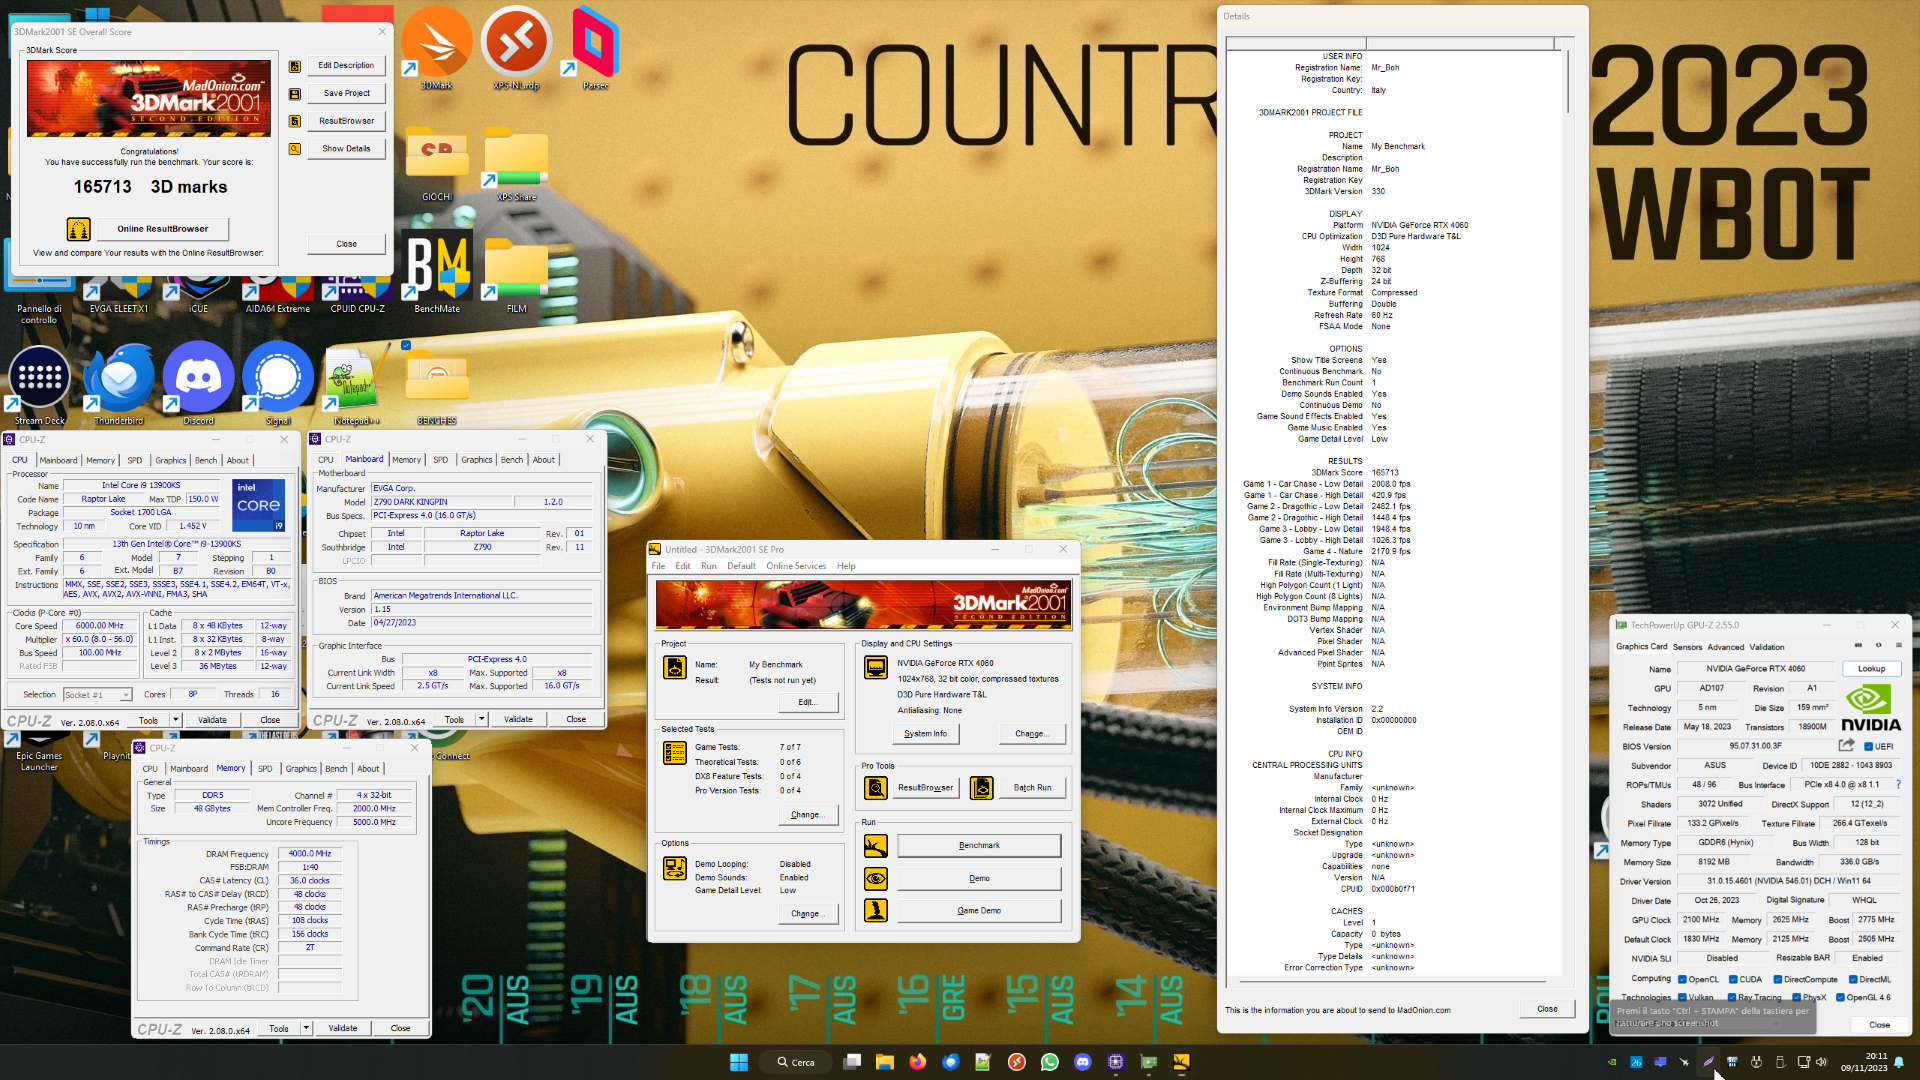Open the 3DMark desktop shortcut
1920x1080 pixels.
437,47
